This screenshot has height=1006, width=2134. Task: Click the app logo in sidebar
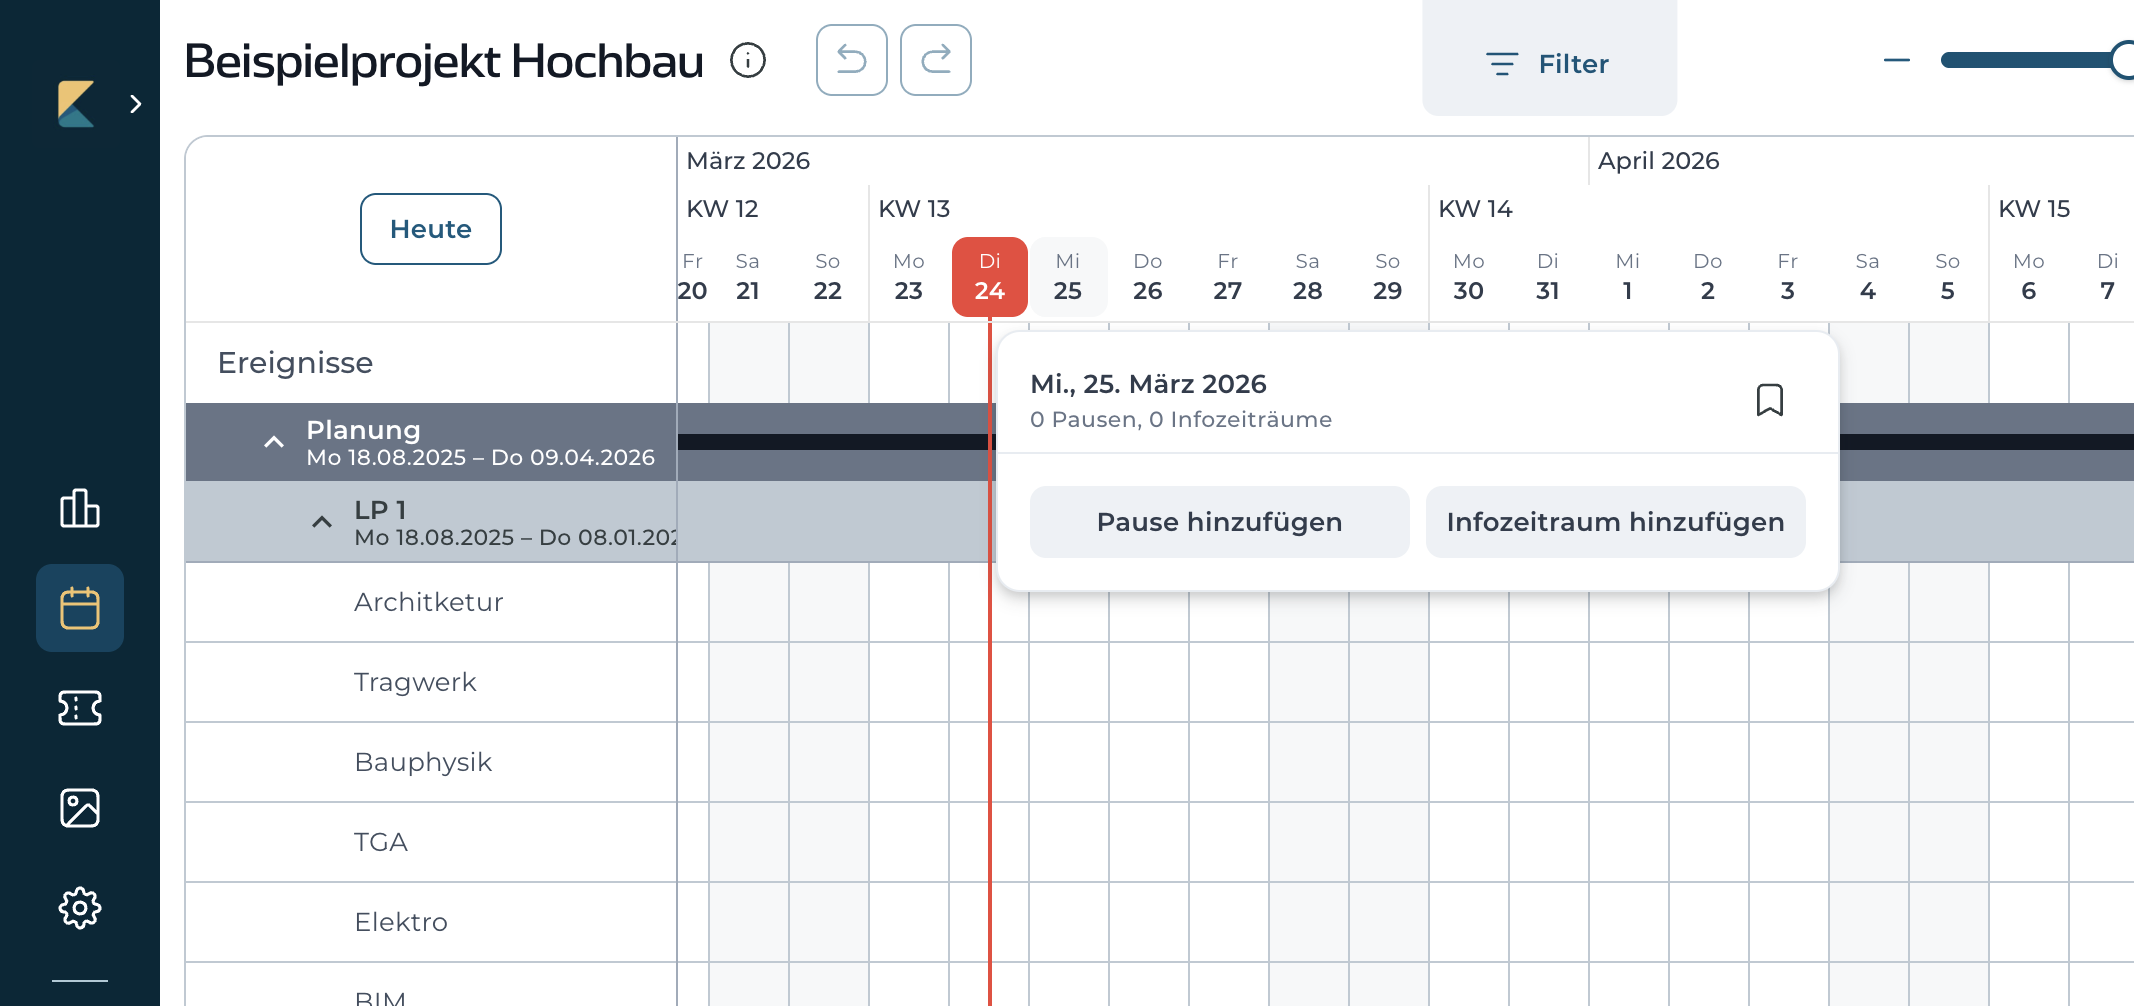(76, 104)
